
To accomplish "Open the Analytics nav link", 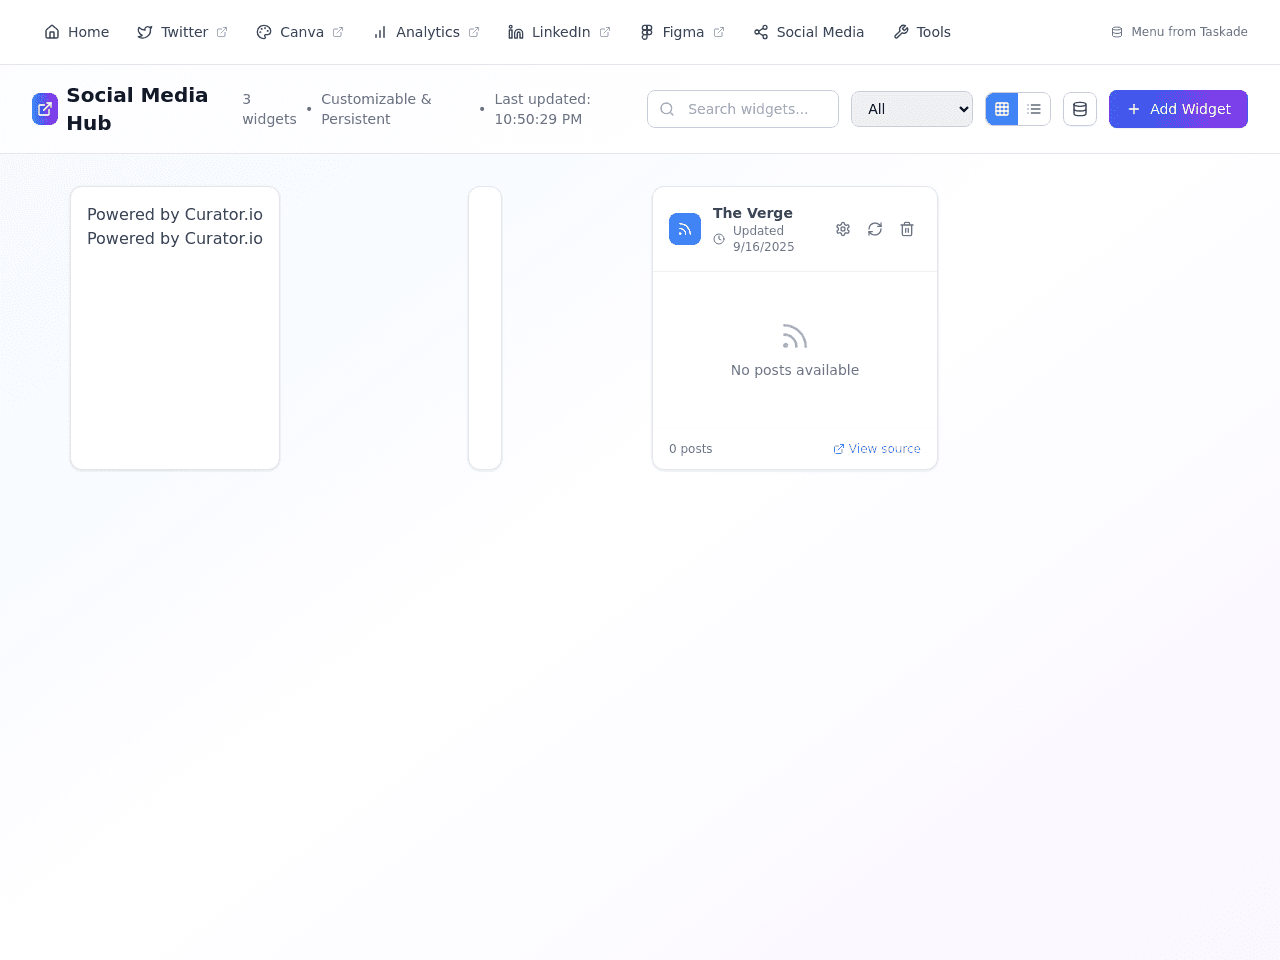I will pyautogui.click(x=426, y=32).
